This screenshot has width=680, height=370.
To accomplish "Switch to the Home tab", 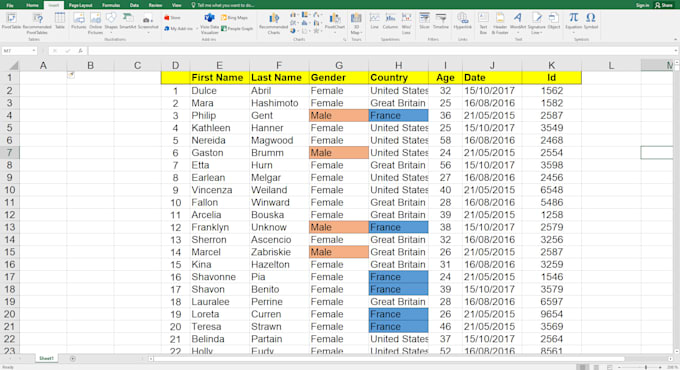I will (x=32, y=5).
